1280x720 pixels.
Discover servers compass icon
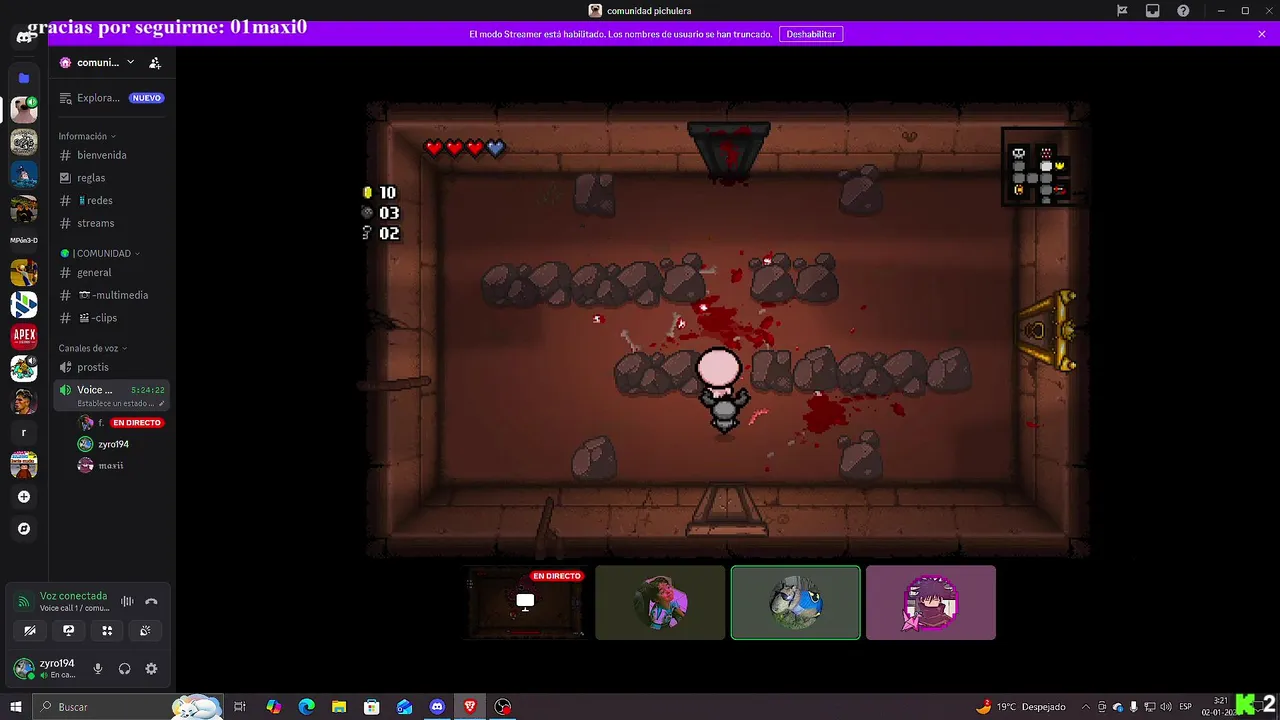pos(24,529)
